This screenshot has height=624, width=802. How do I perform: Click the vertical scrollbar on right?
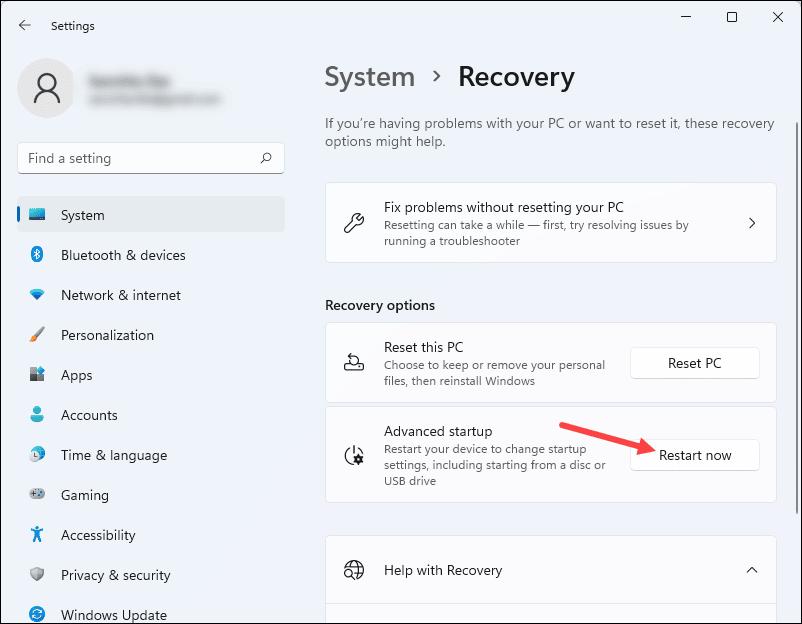pos(797,317)
